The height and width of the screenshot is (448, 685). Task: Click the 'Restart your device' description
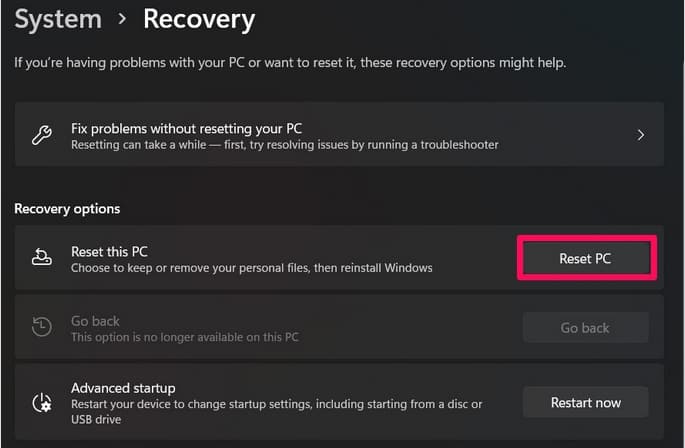[x=277, y=412]
